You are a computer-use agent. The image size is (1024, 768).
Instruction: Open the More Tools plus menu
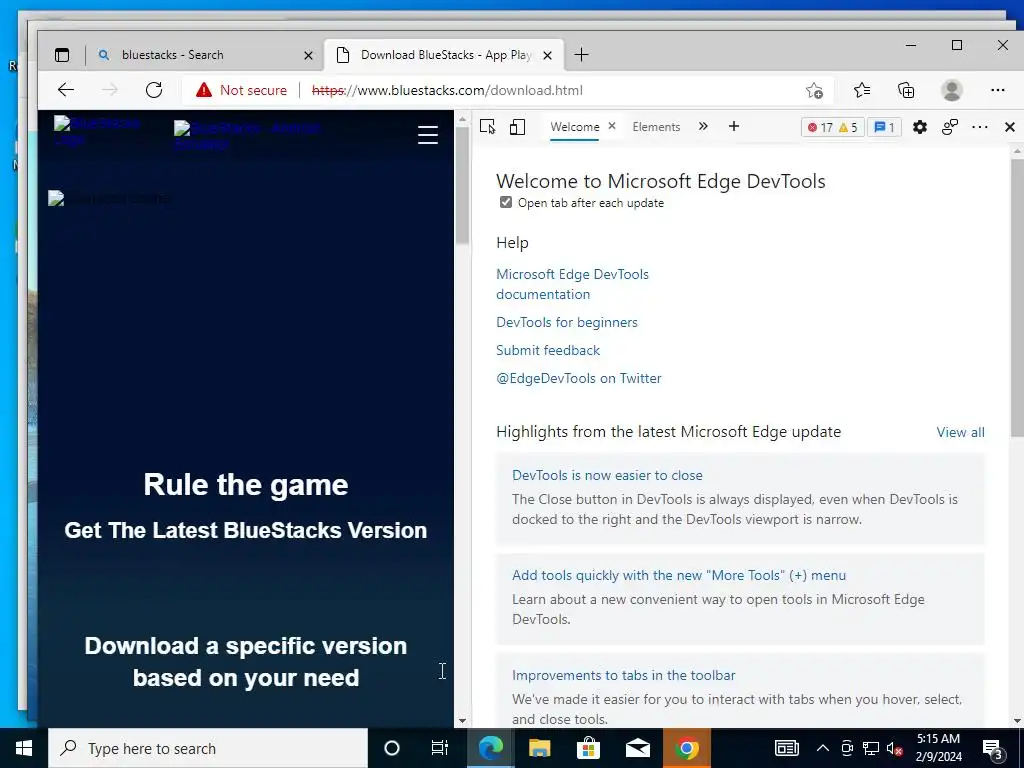click(734, 126)
